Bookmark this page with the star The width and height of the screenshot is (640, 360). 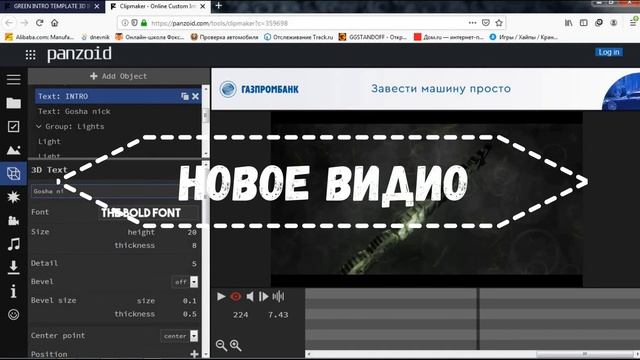tap(499, 23)
